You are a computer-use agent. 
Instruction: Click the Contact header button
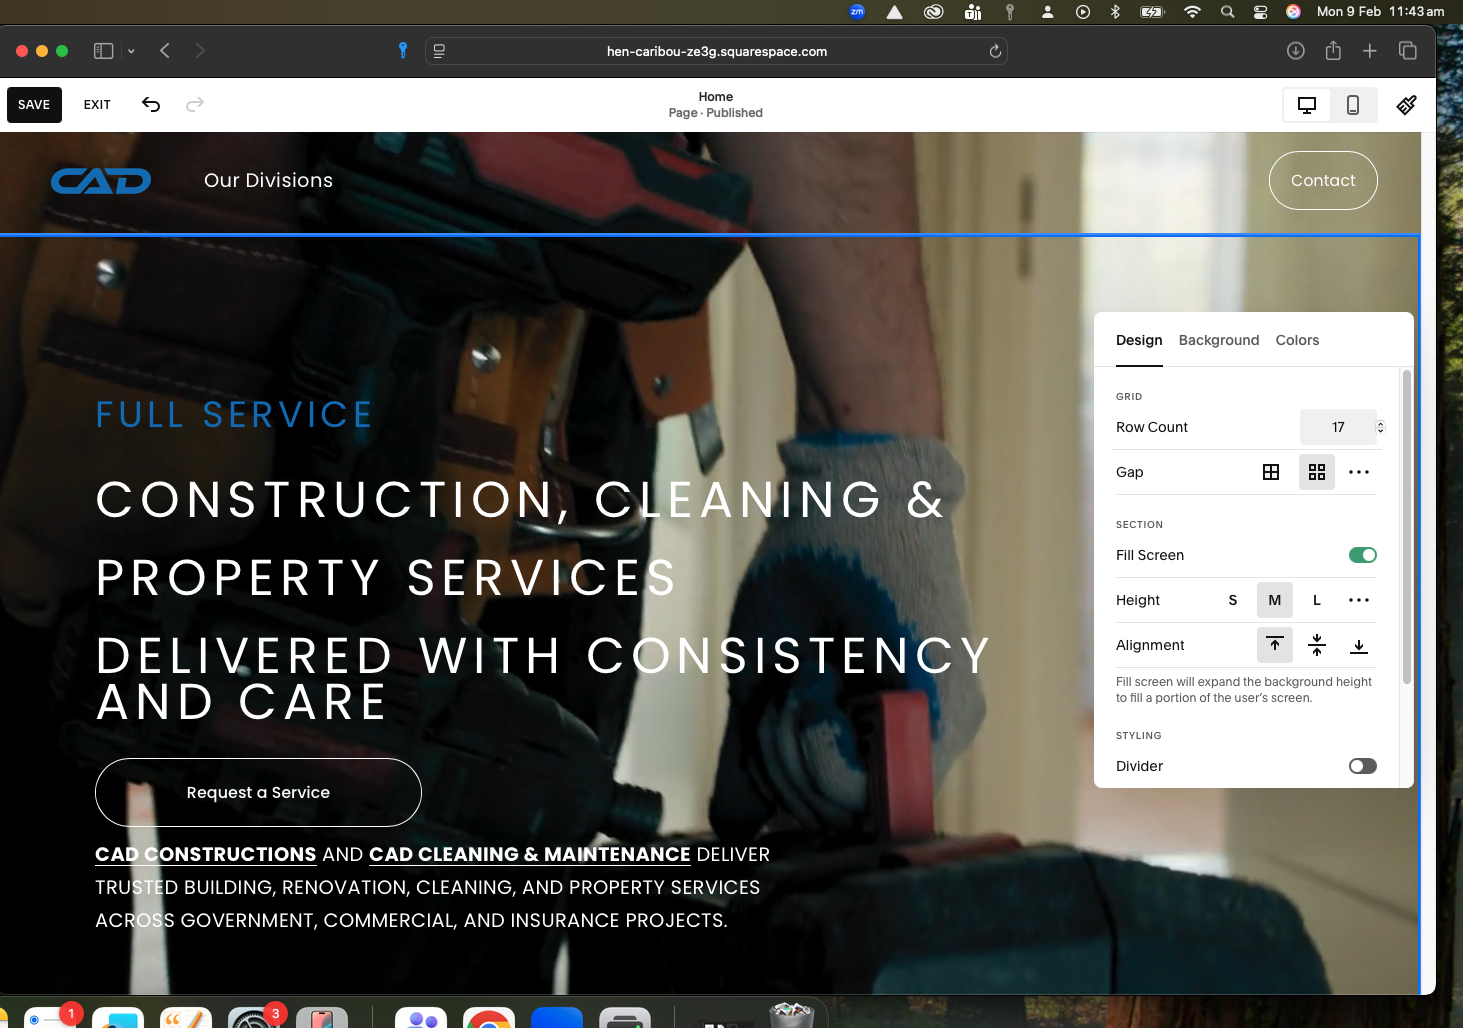[x=1323, y=180]
